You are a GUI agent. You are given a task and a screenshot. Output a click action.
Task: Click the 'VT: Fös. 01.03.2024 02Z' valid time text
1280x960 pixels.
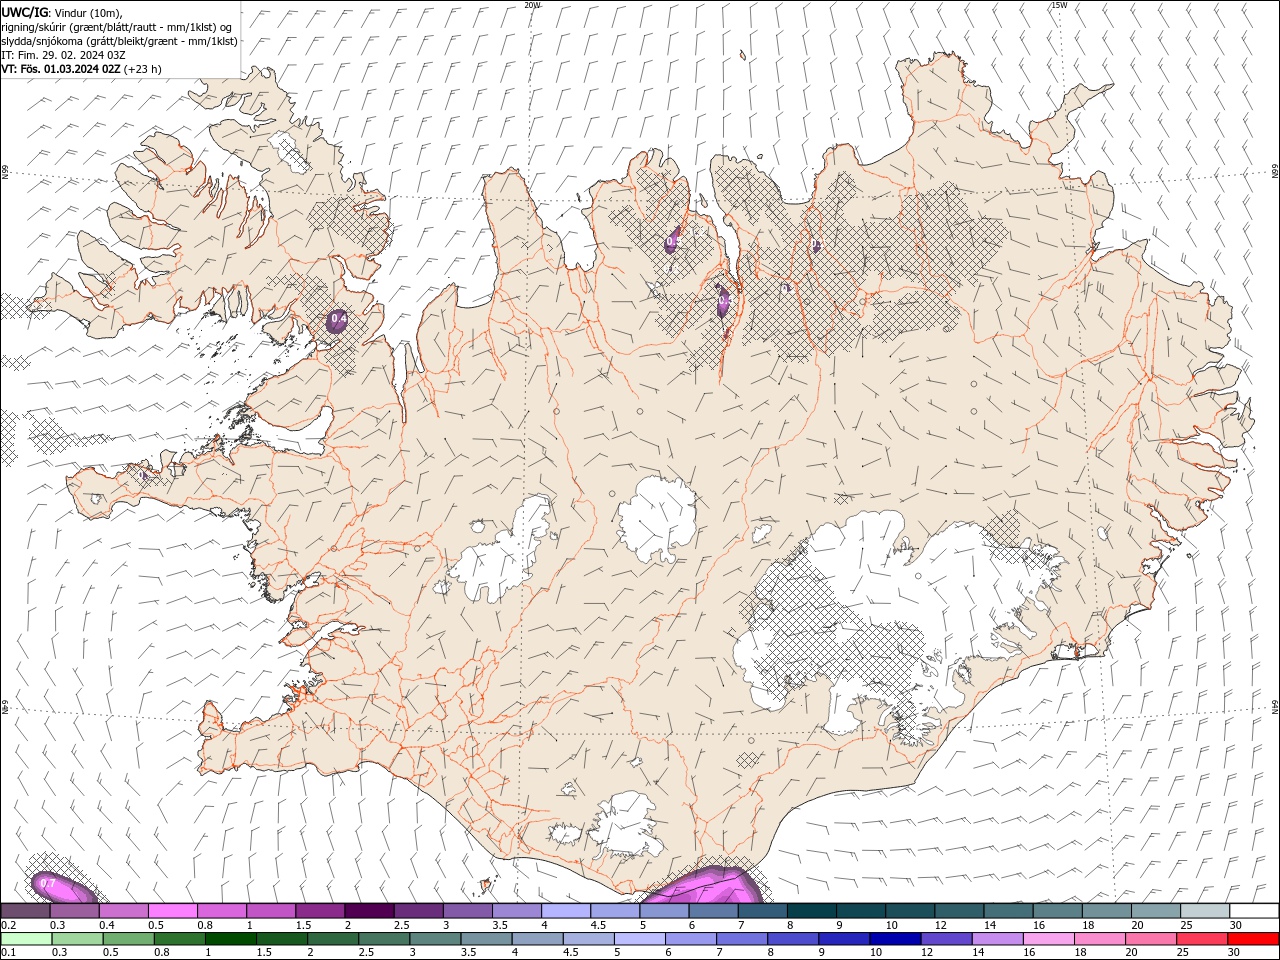[61, 69]
